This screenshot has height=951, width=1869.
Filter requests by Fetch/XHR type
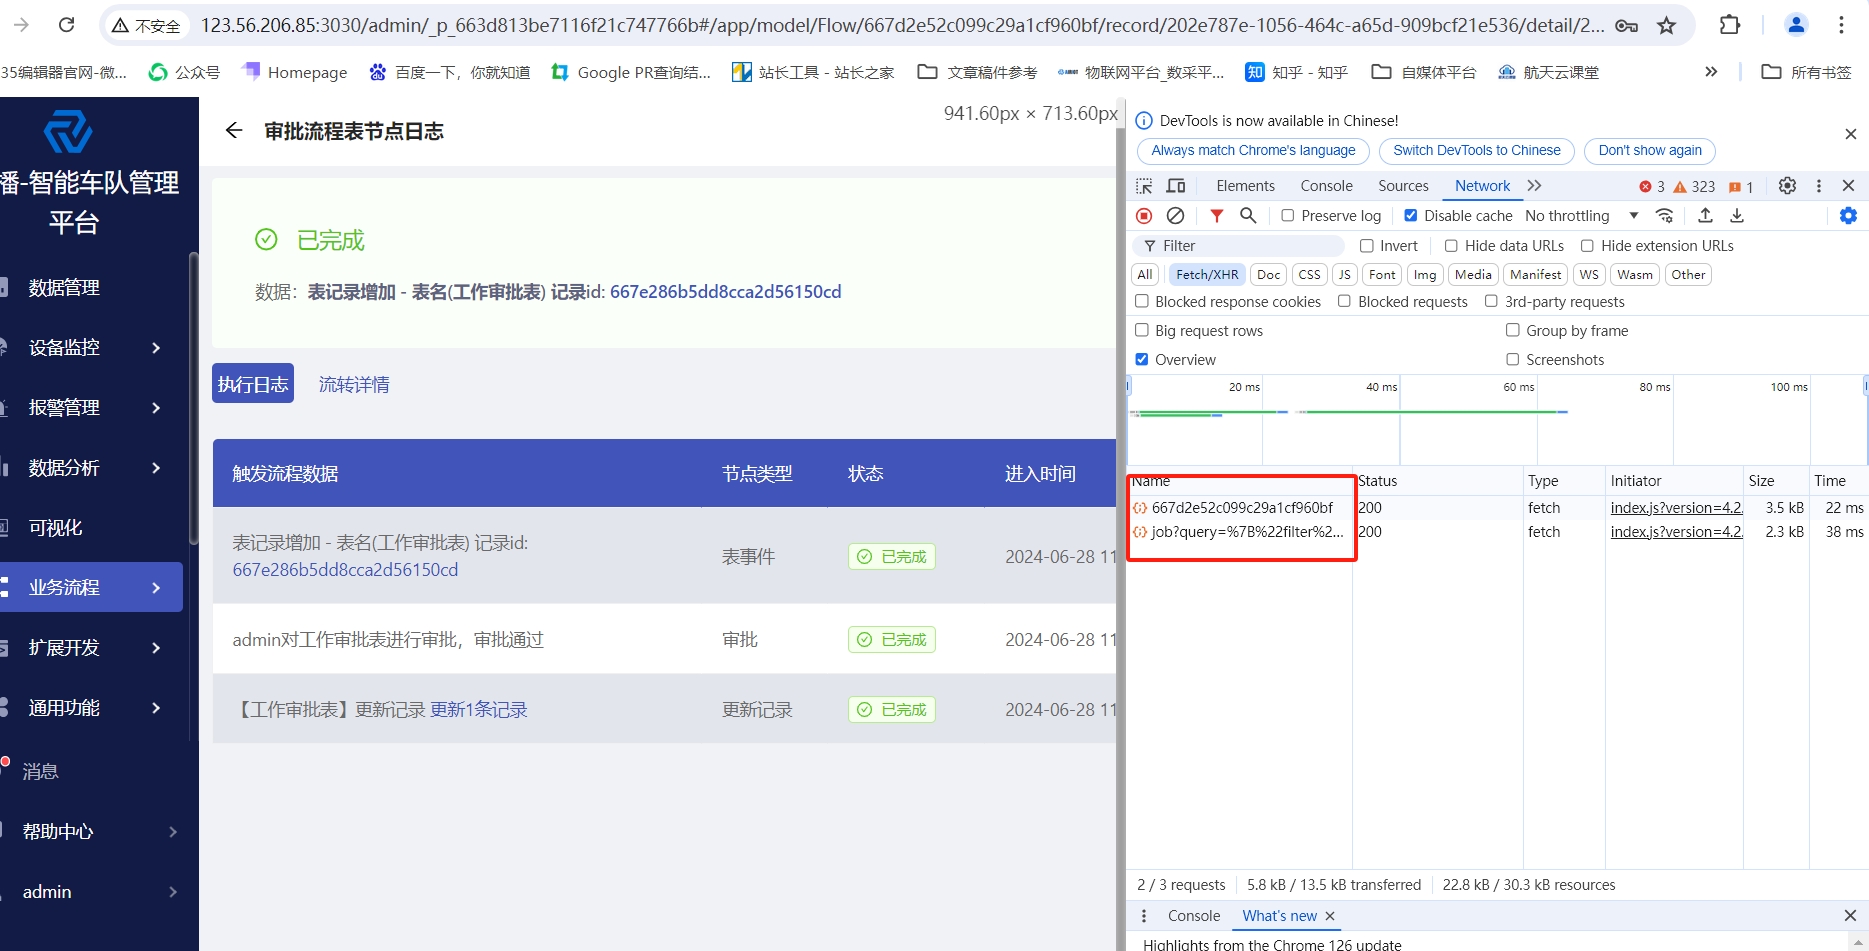1207,274
